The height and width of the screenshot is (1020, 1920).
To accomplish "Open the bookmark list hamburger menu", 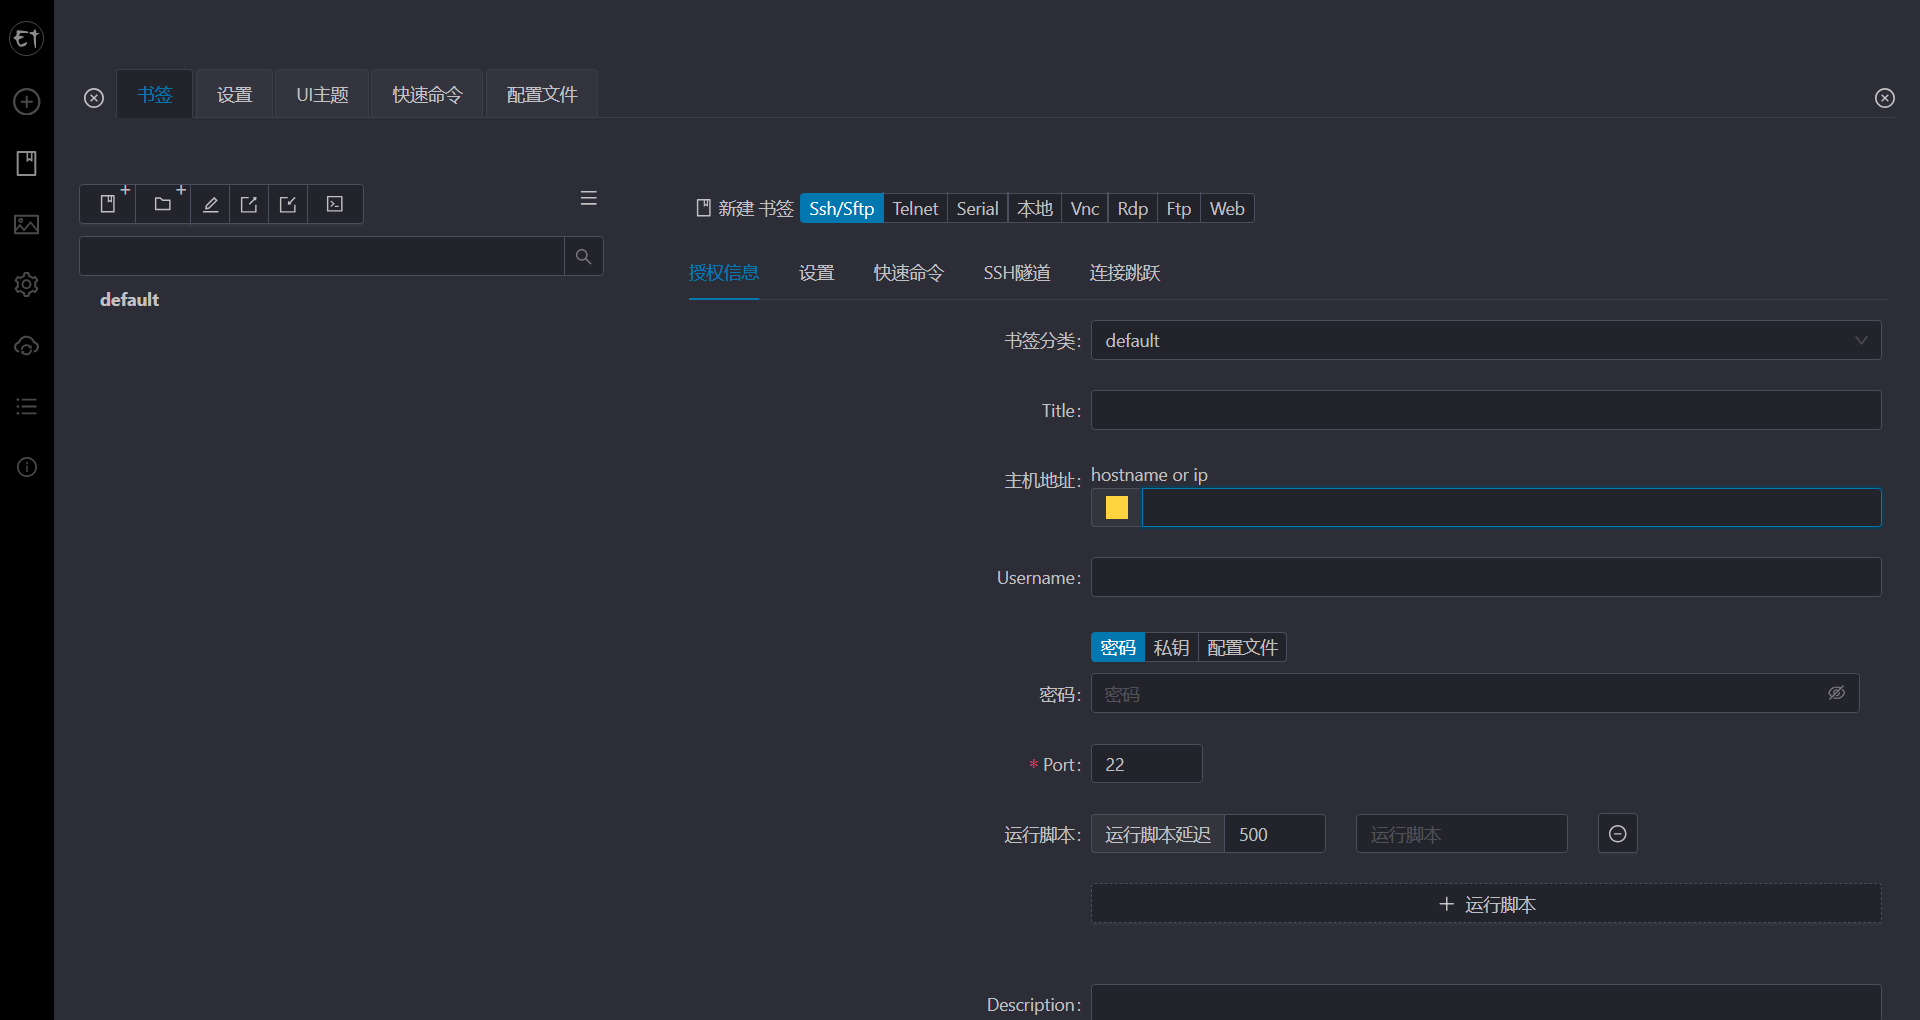I will 589,198.
